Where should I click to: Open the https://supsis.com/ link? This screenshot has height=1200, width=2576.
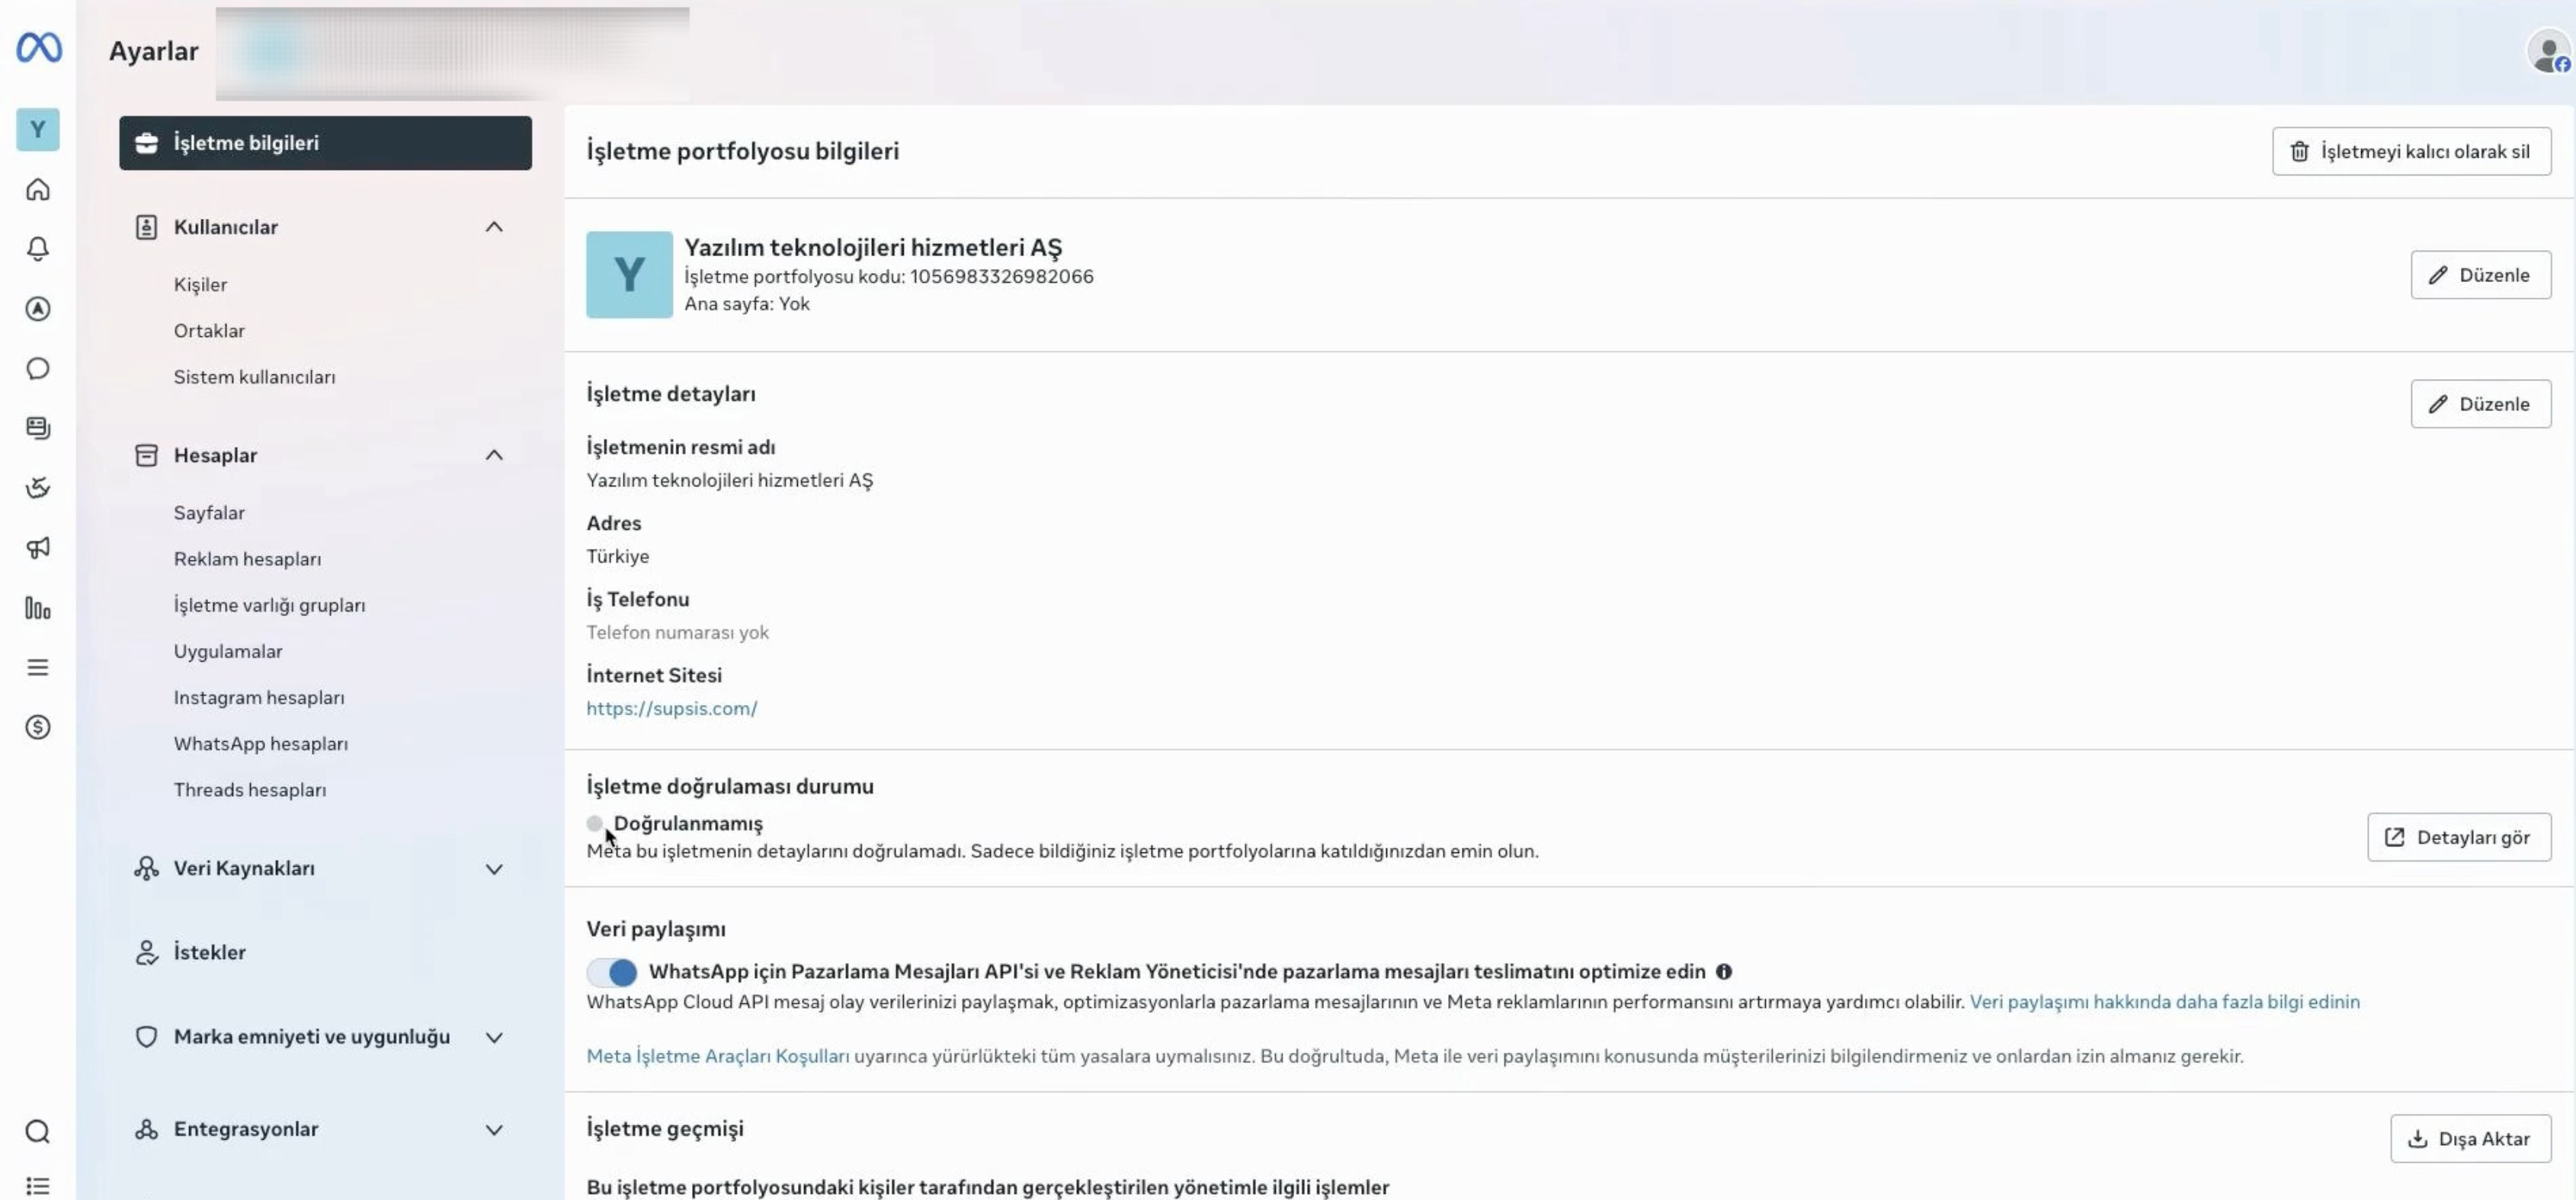pyautogui.click(x=672, y=708)
